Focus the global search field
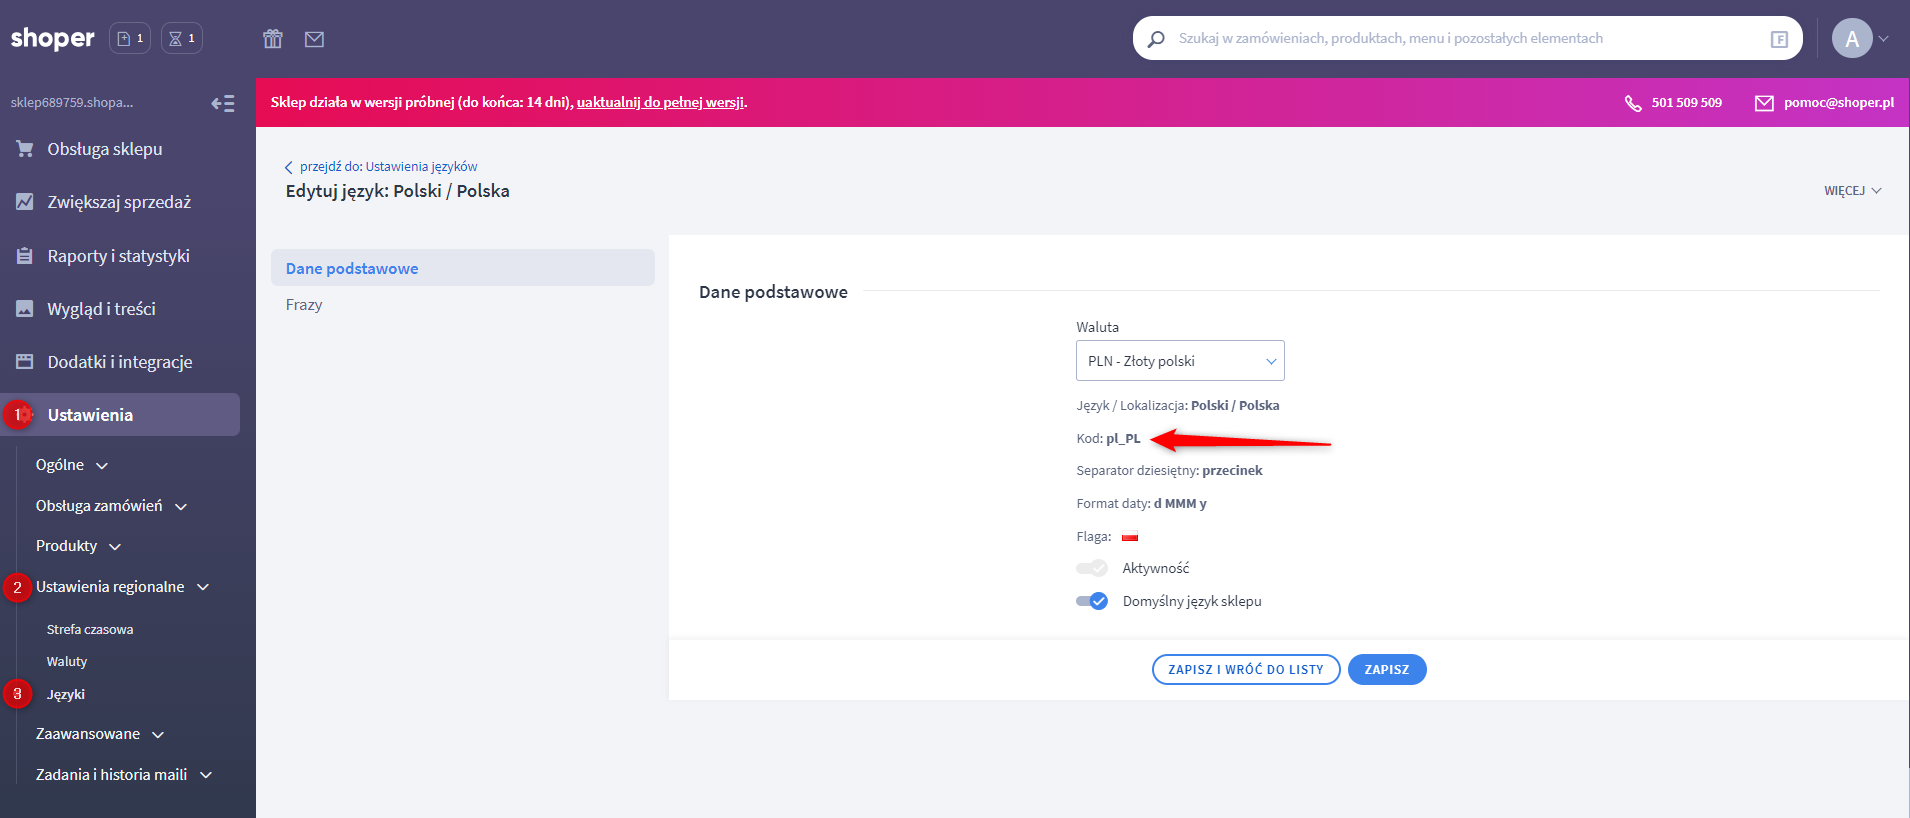This screenshot has height=818, width=1910. pos(1467,38)
